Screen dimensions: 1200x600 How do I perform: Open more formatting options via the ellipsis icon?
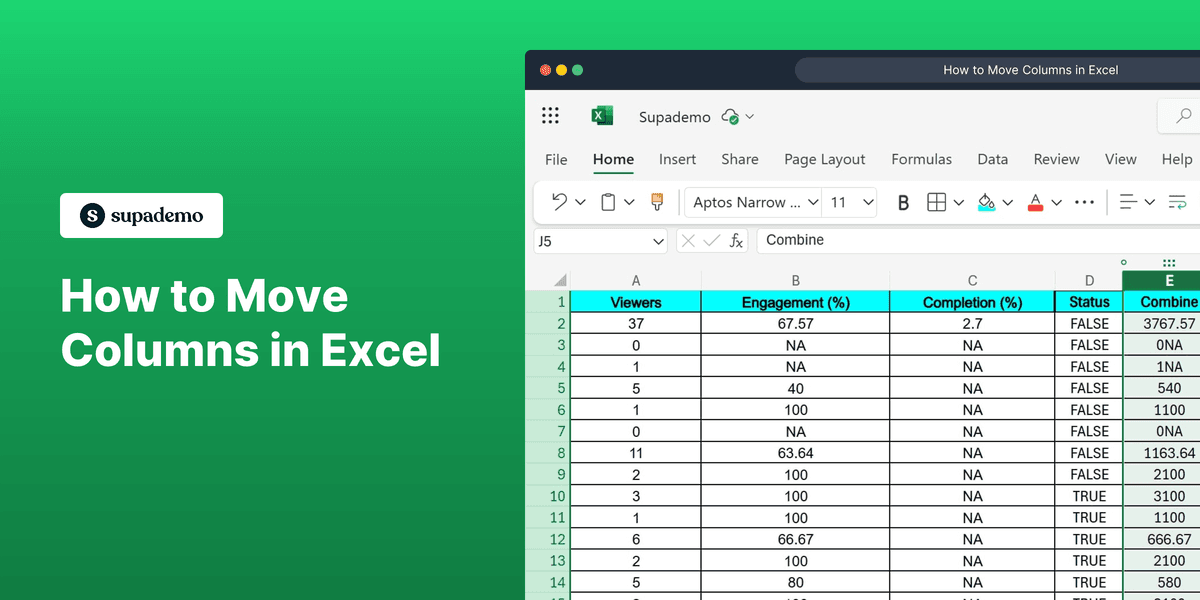[x=1084, y=202]
